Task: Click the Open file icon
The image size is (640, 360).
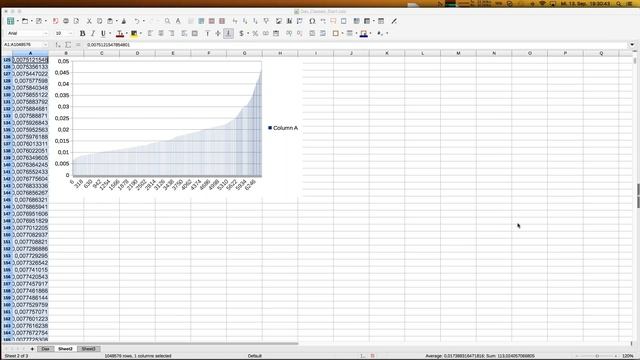Action: coord(25,21)
